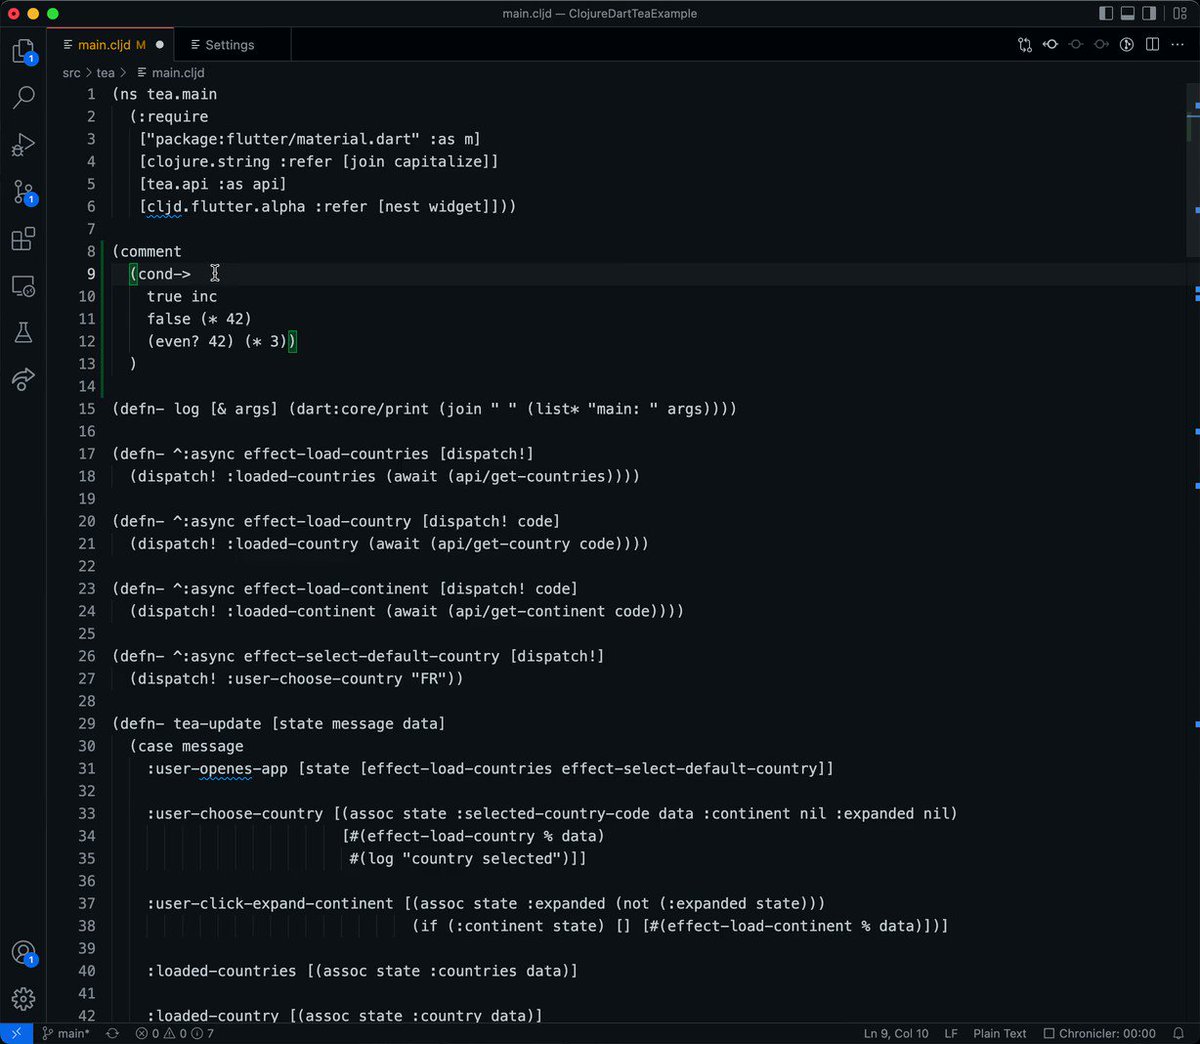Open the Remote Explorer view
1200x1044 pixels.
(23, 286)
